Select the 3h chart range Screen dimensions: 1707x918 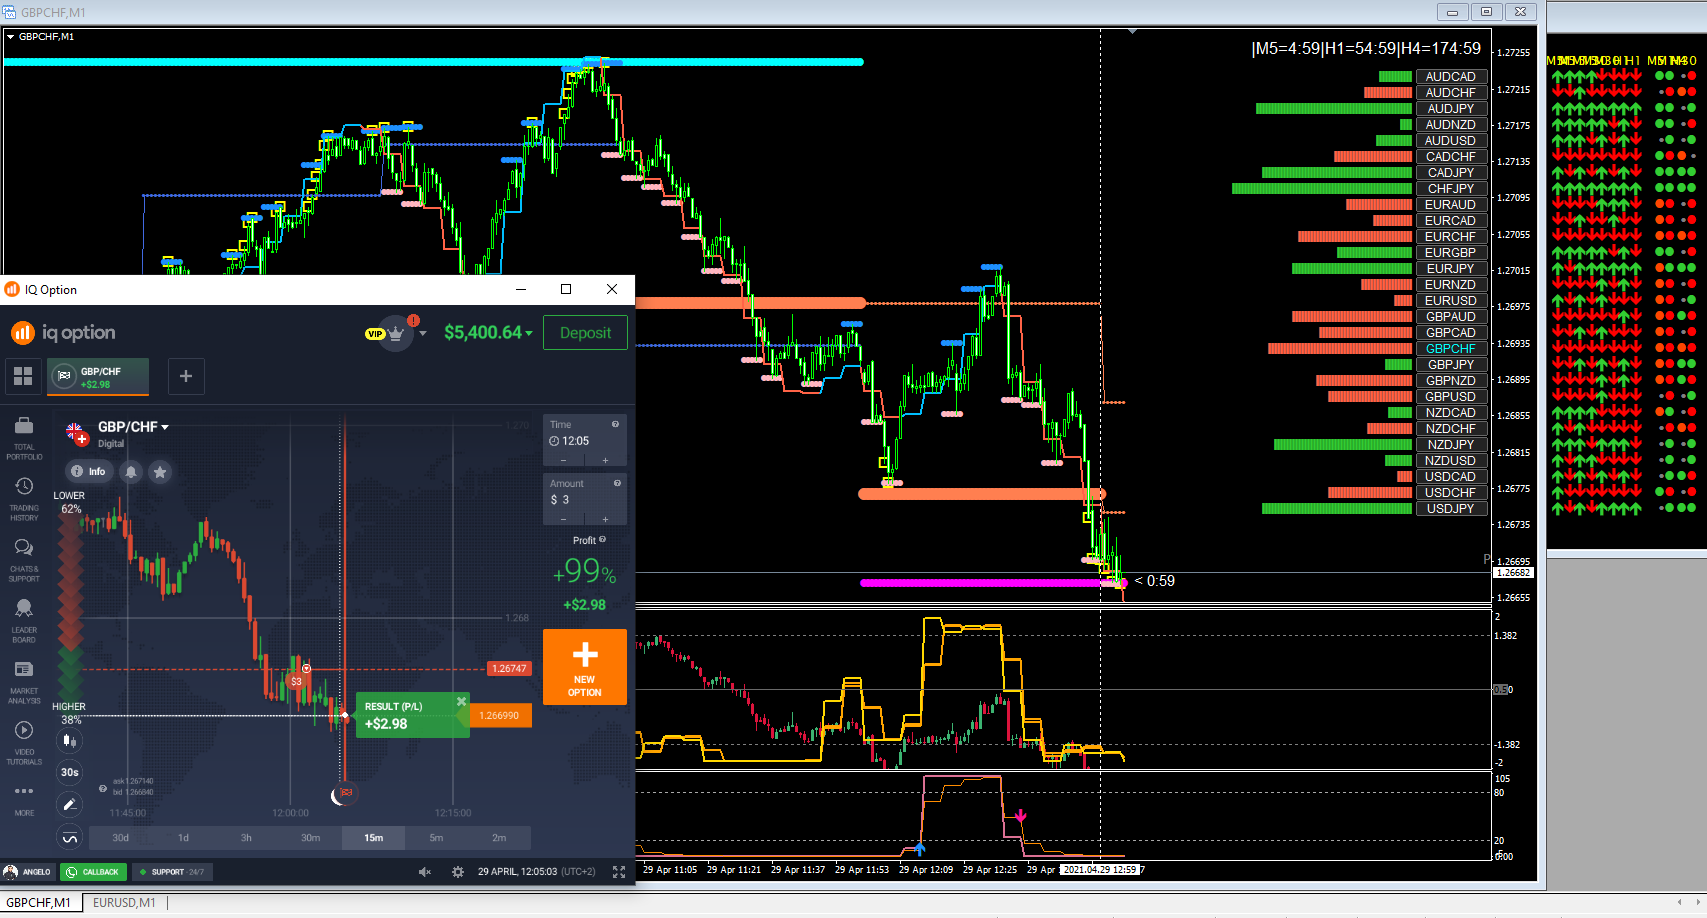[247, 838]
